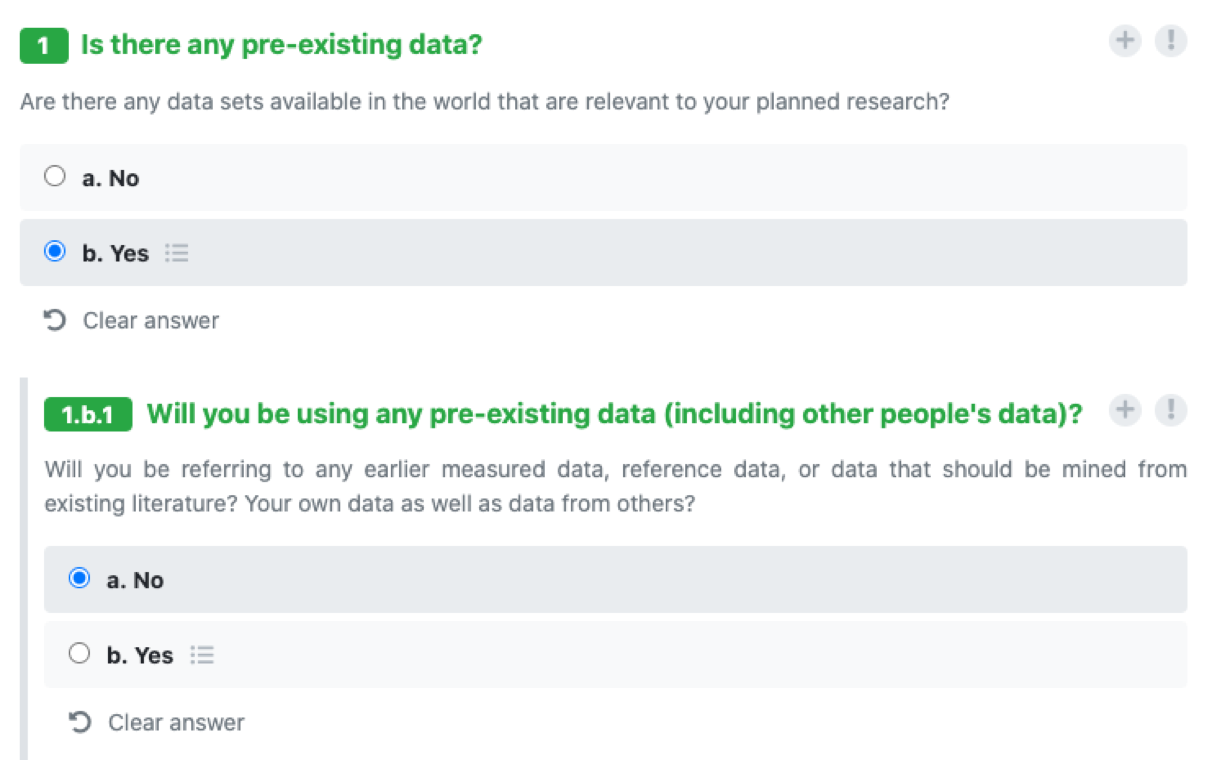
Task: Click the undo arrow icon beside question 1's Clear answer
Action: pyautogui.click(x=56, y=320)
